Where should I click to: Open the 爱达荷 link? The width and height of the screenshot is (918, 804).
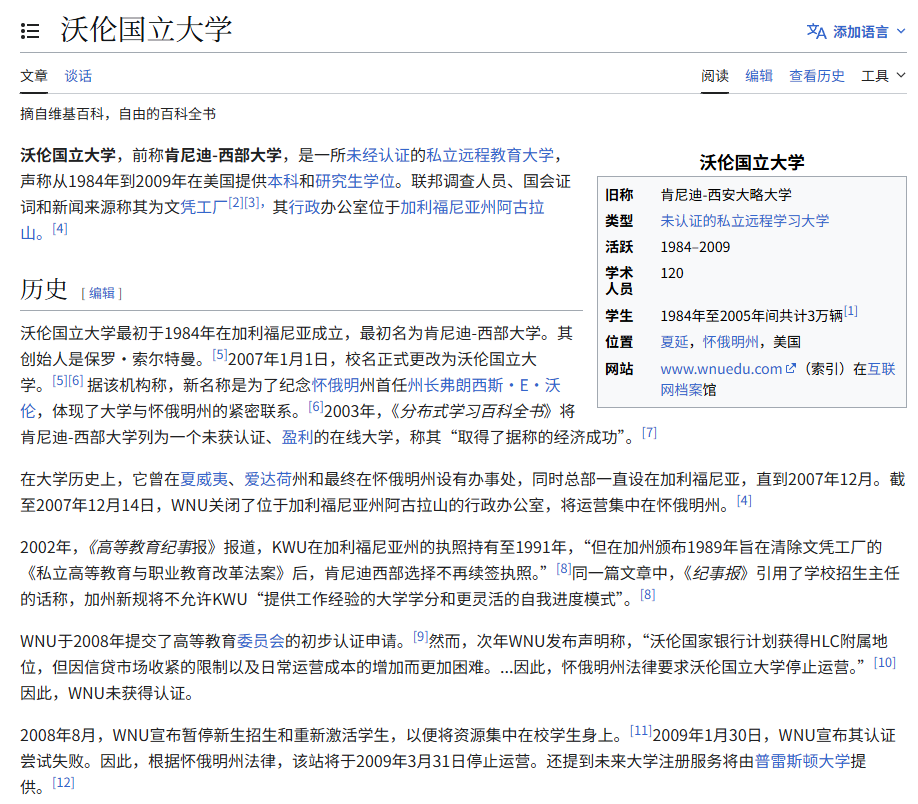pyautogui.click(x=268, y=480)
